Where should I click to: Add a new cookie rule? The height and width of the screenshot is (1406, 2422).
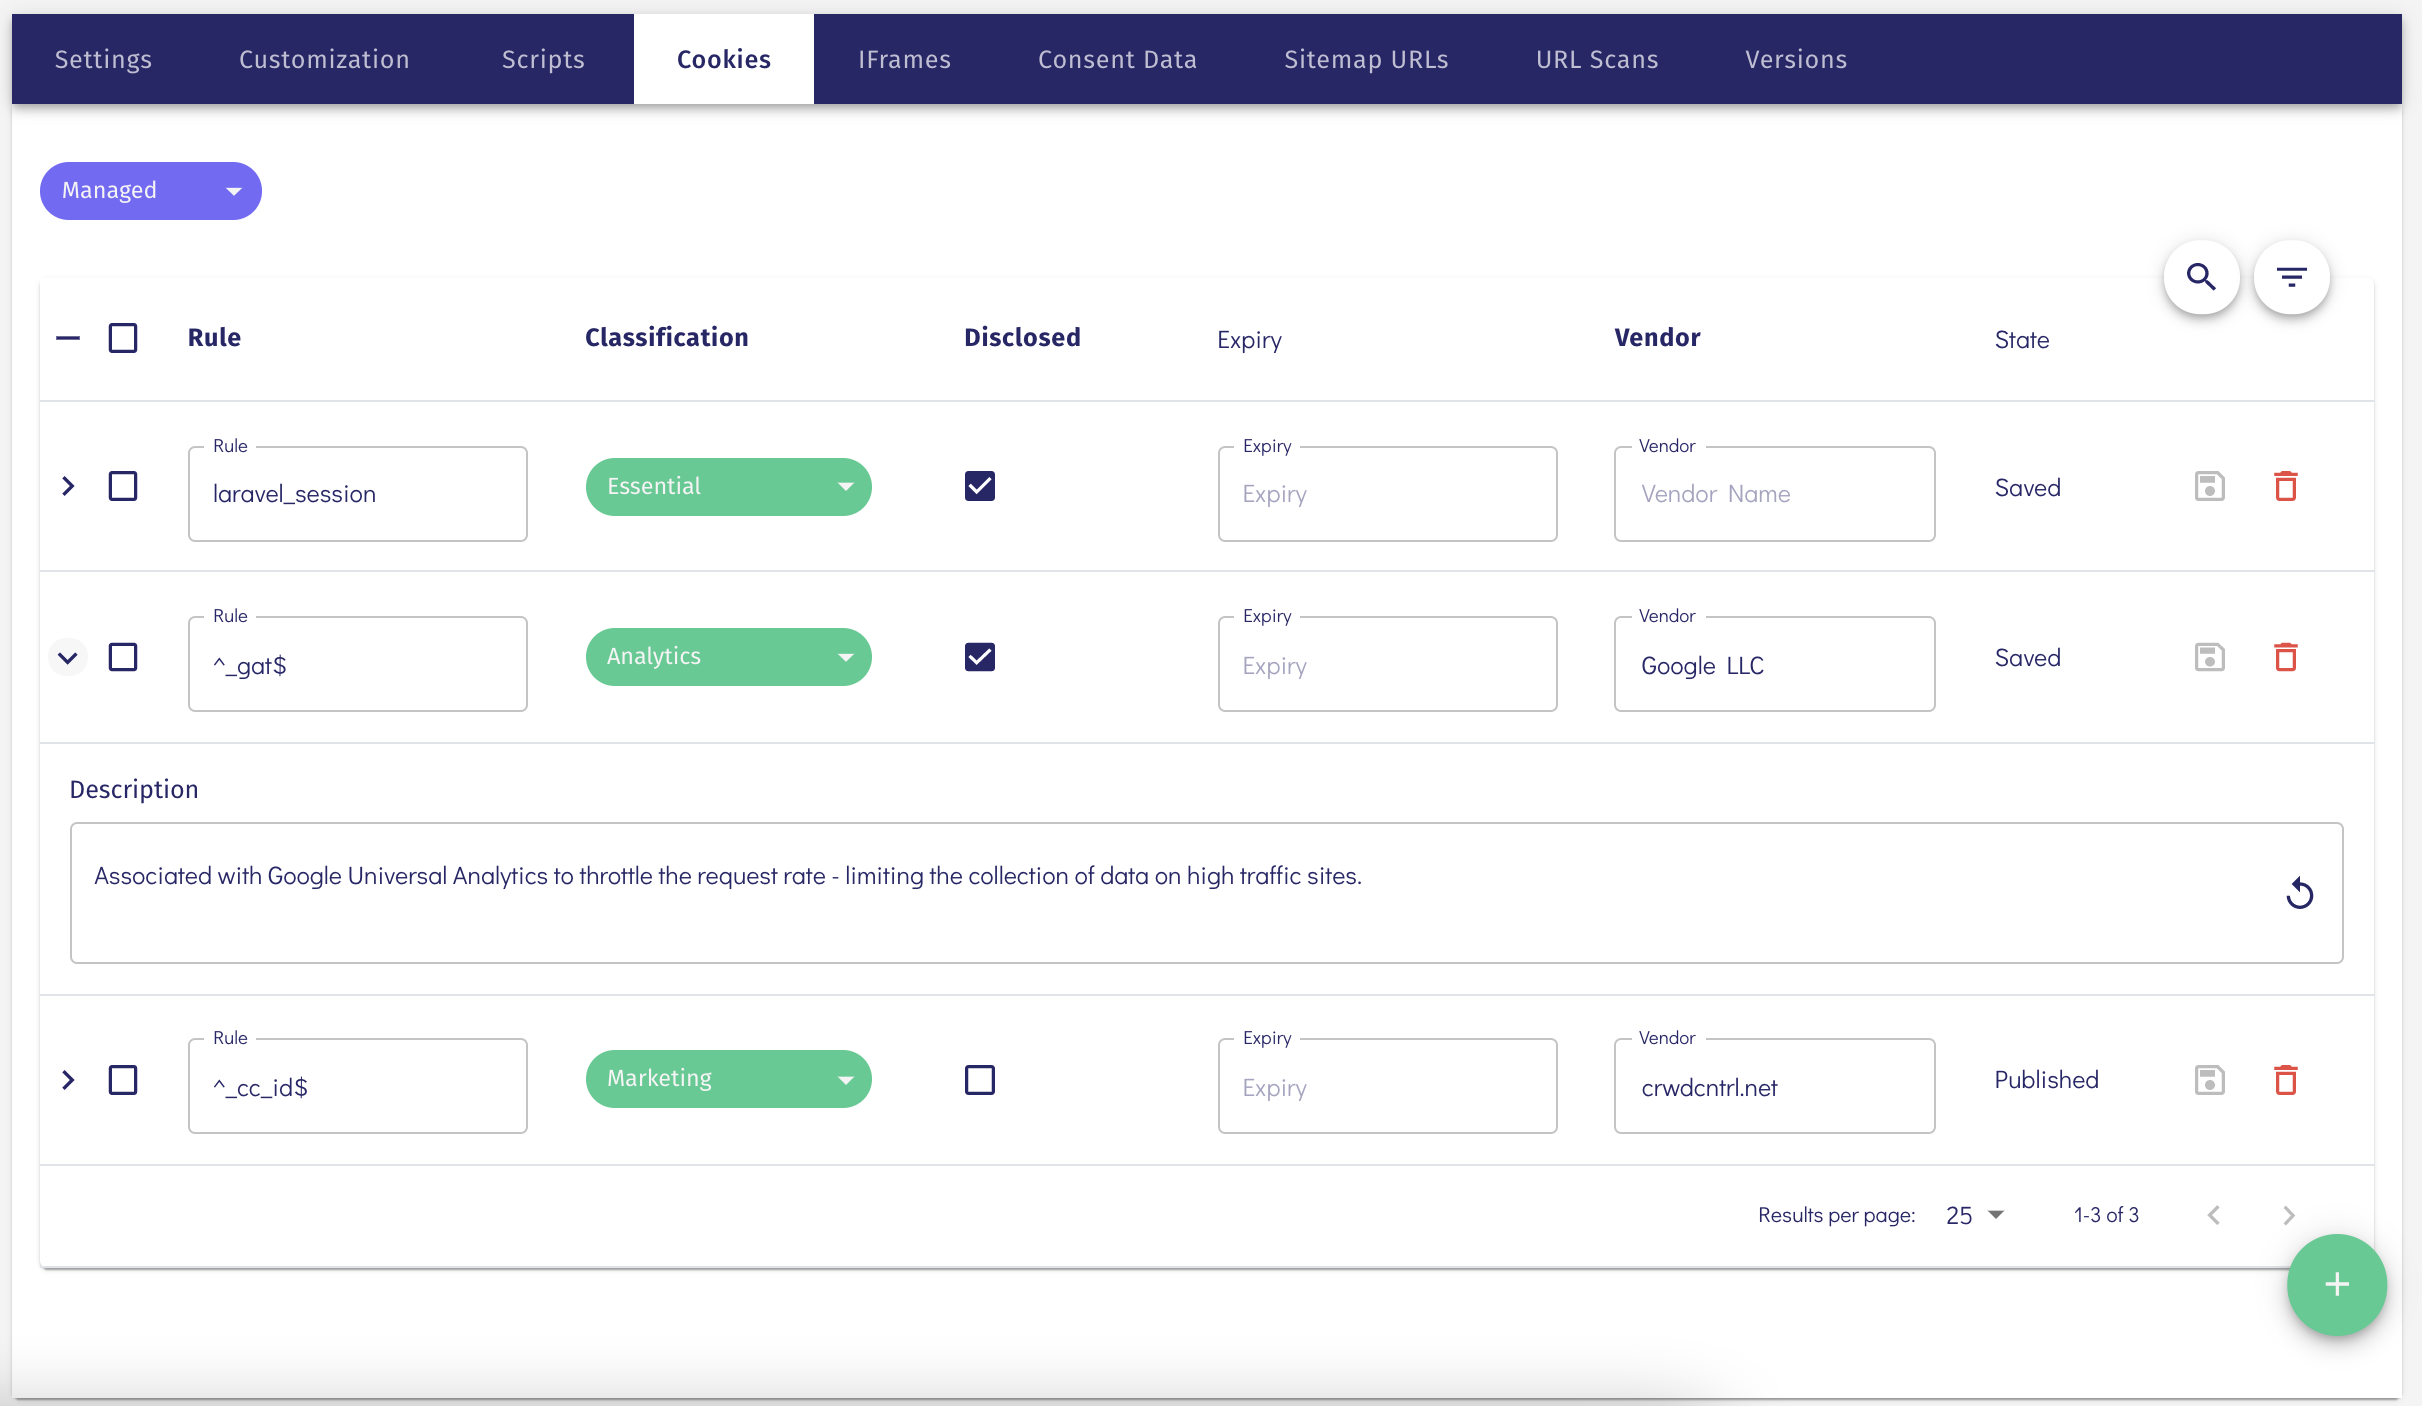(x=2336, y=1285)
